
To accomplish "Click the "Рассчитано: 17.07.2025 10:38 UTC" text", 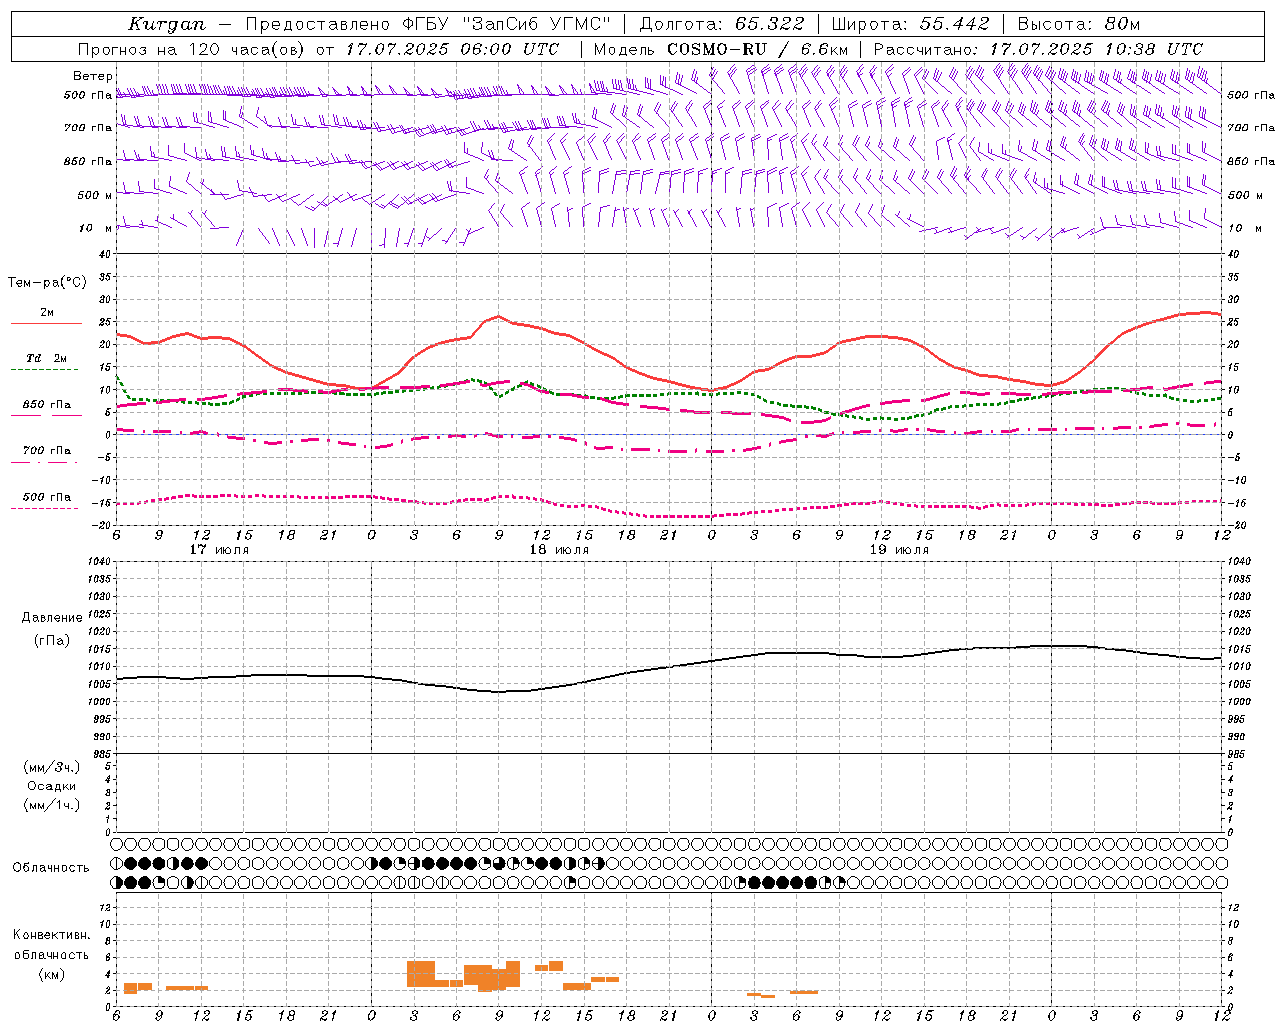I will click(1038, 49).
